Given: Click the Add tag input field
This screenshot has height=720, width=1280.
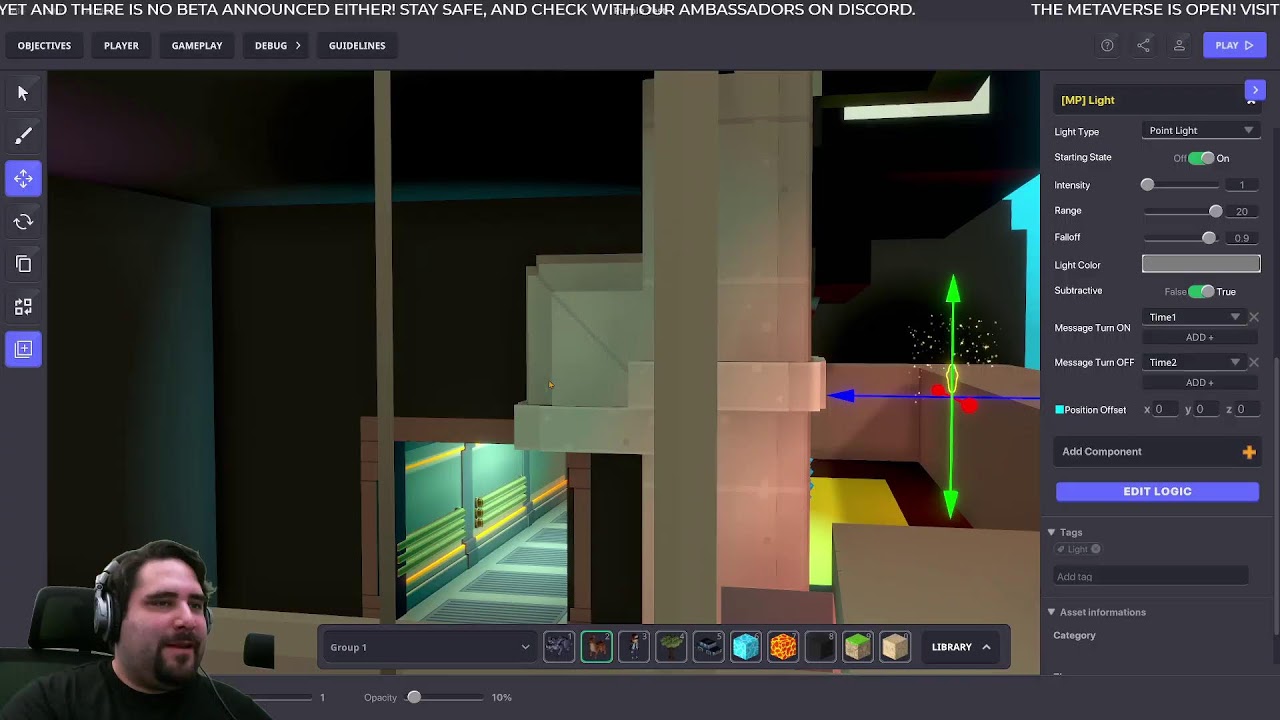Looking at the screenshot, I should pos(1151,576).
